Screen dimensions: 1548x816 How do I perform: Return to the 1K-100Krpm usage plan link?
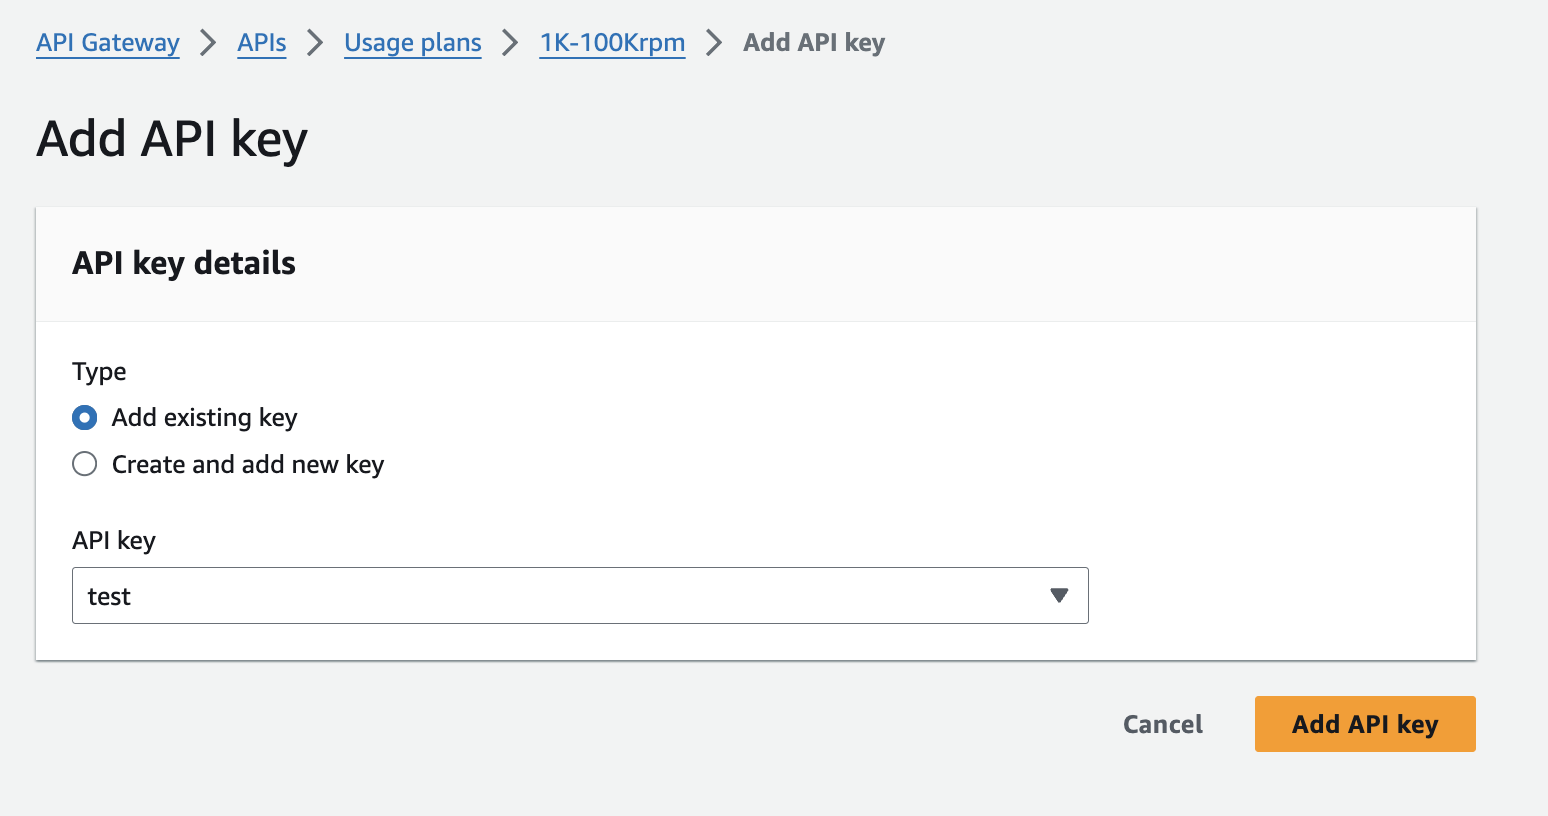[612, 43]
